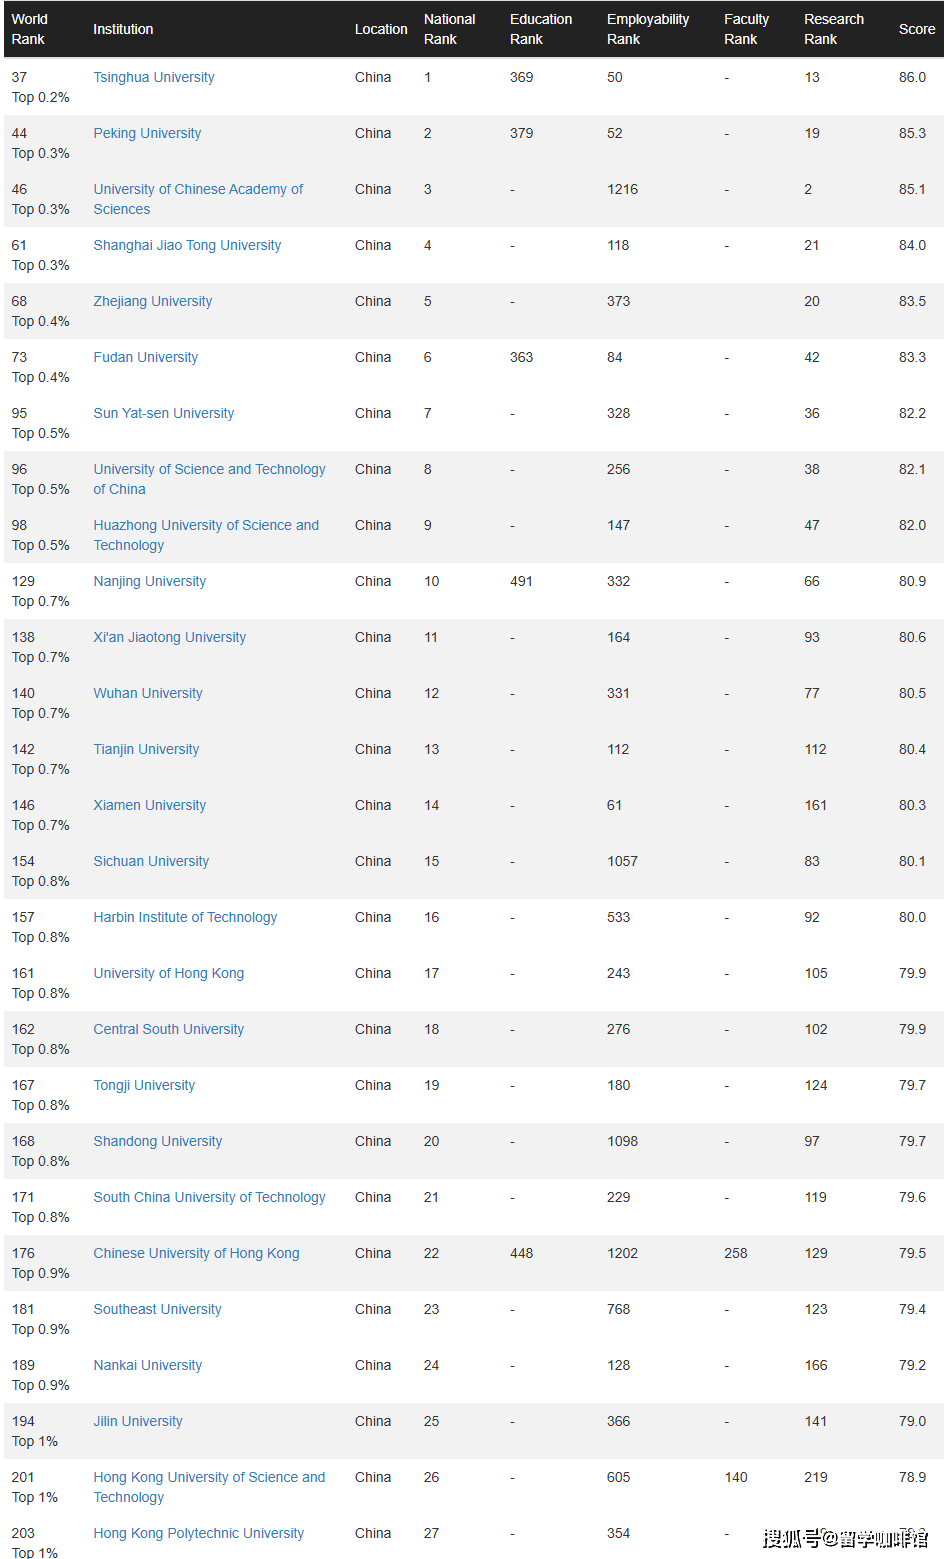Select the Wuhan University link

tap(148, 693)
